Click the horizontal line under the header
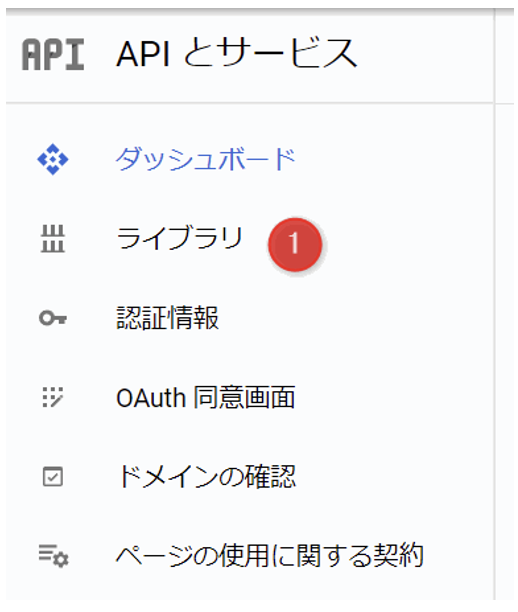Screen dimensions: 518x612 pos(250,103)
